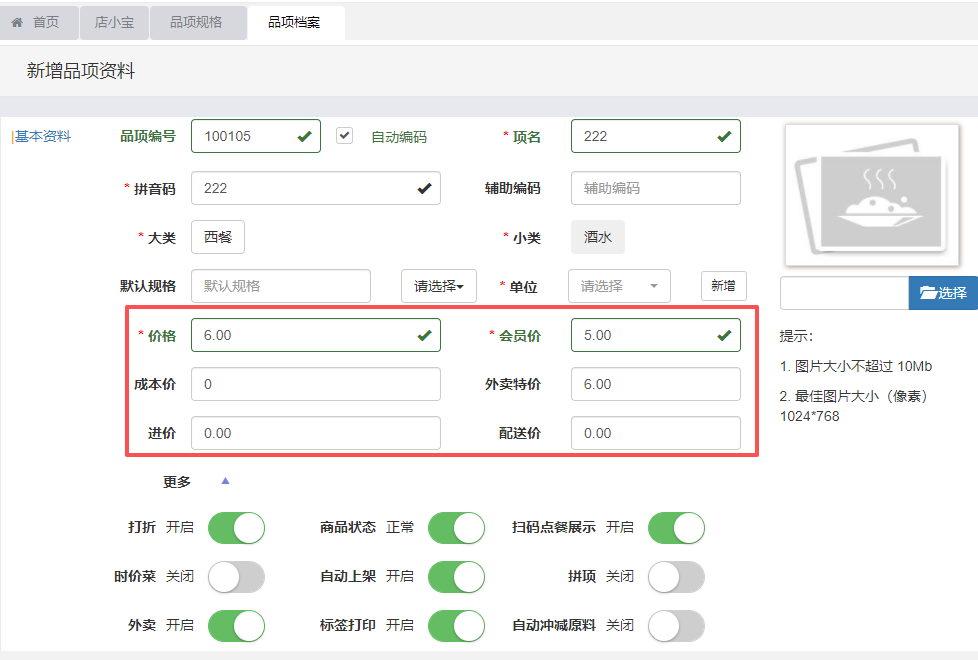978x660 pixels.
Task: Switch to the 店小宝 tab
Action: point(114,22)
